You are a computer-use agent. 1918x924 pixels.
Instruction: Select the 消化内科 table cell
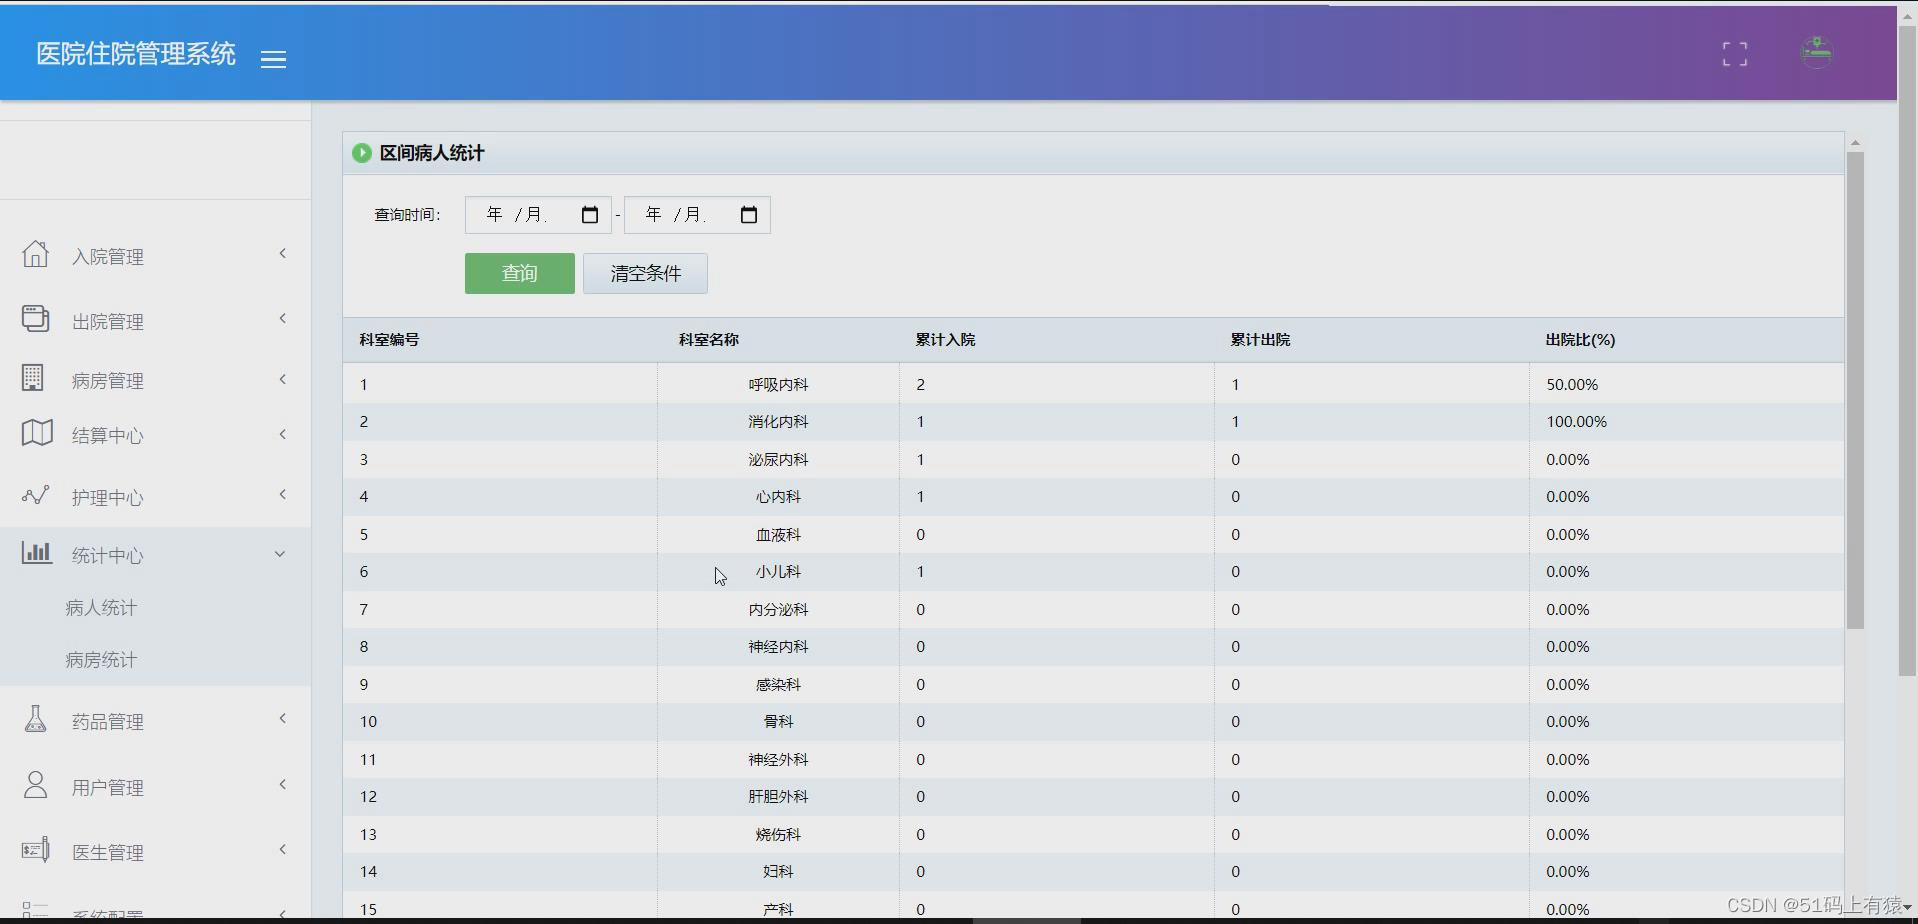(778, 422)
